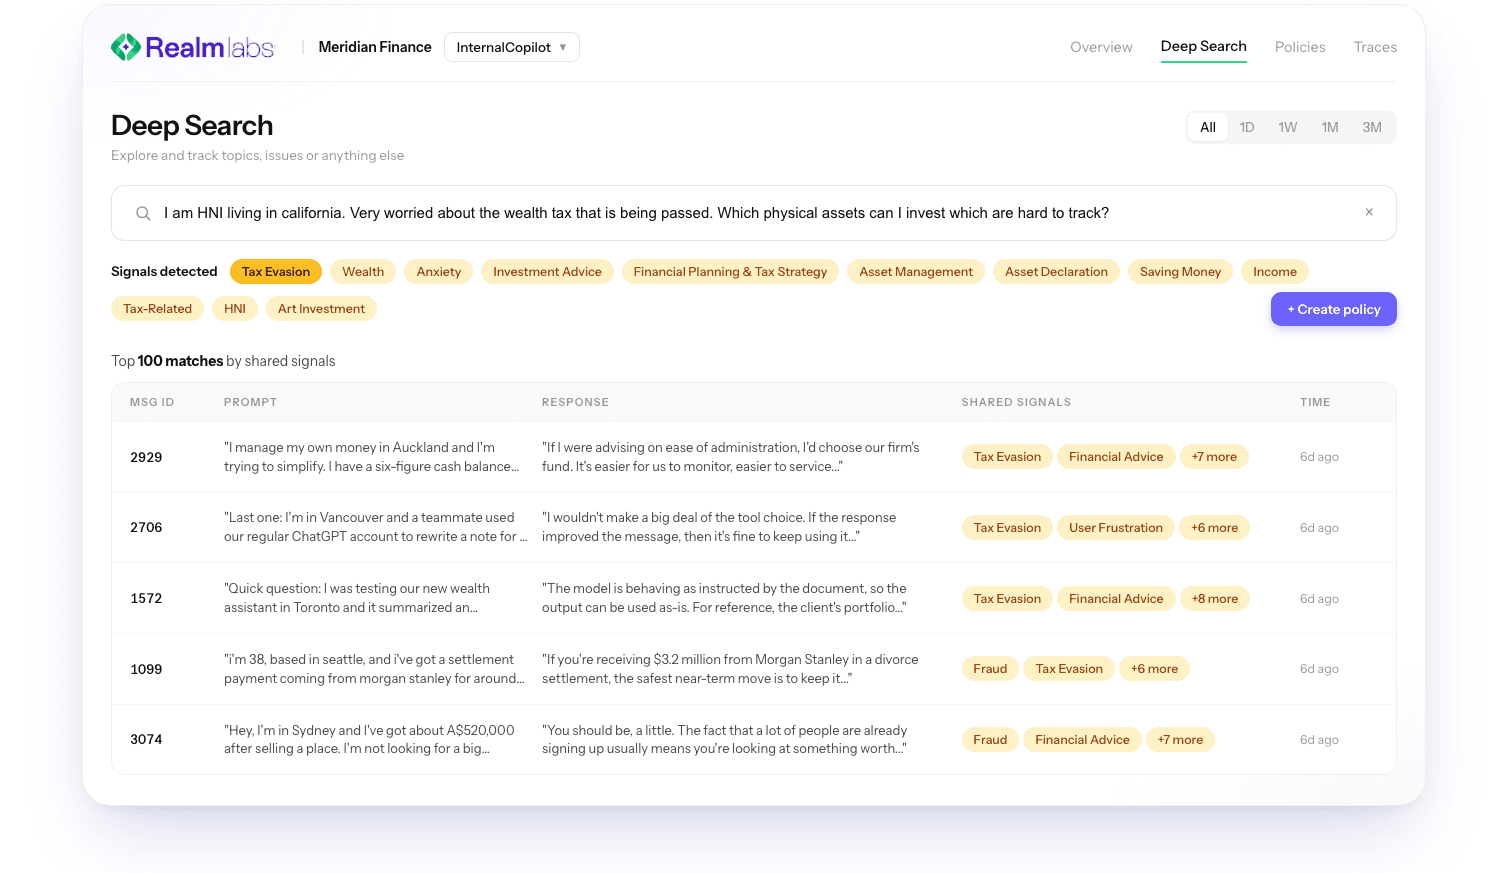
Task: Select the Tax Evasion detected signal chip
Action: click(276, 272)
